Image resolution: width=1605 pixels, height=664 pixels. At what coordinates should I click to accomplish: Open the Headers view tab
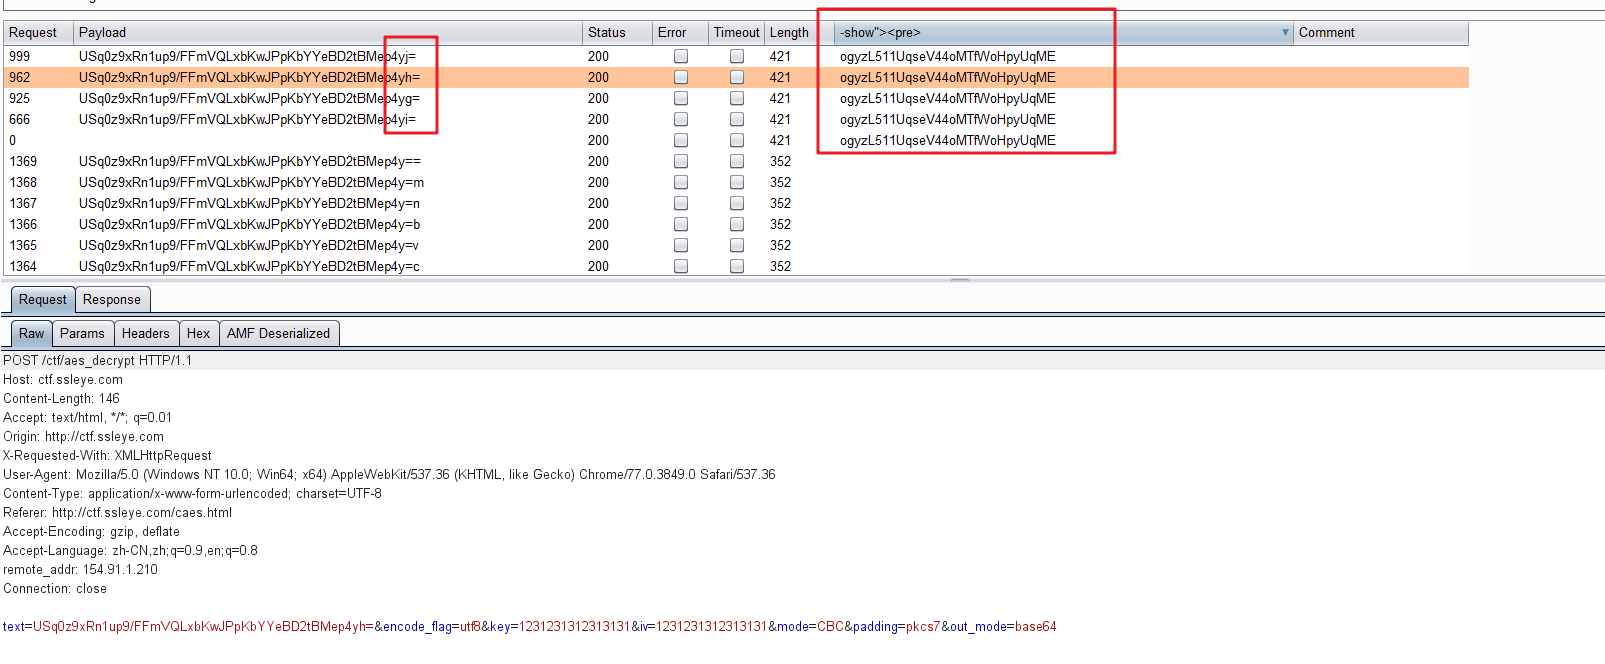(x=146, y=334)
